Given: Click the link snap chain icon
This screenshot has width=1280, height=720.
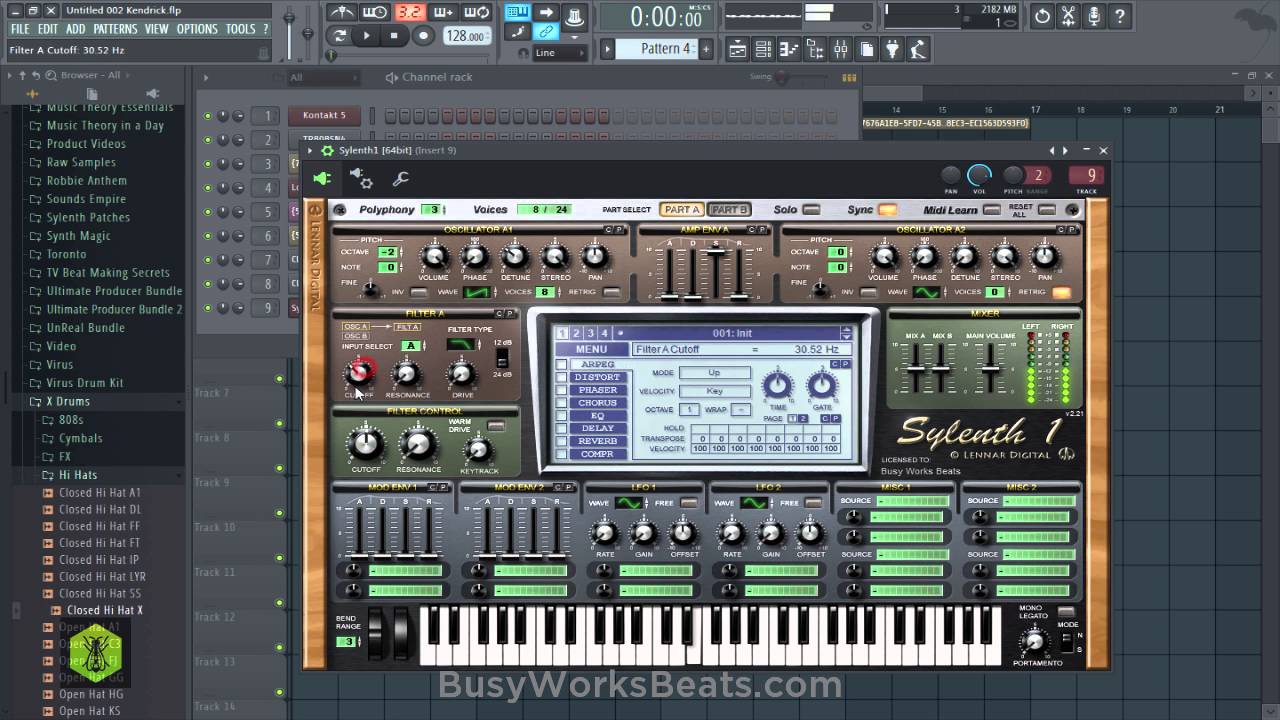Looking at the screenshot, I should pyautogui.click(x=546, y=33).
